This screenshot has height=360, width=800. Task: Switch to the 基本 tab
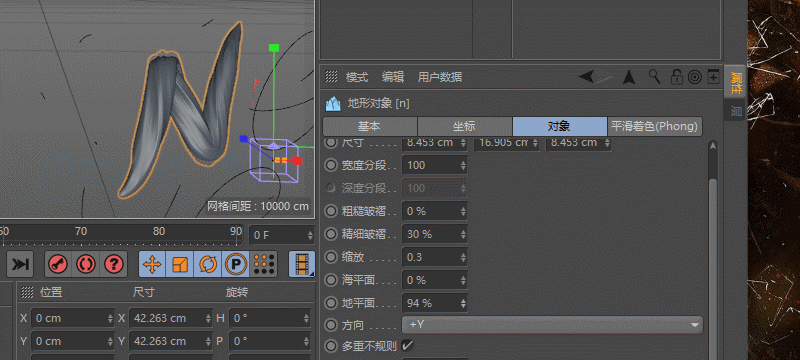coord(370,126)
